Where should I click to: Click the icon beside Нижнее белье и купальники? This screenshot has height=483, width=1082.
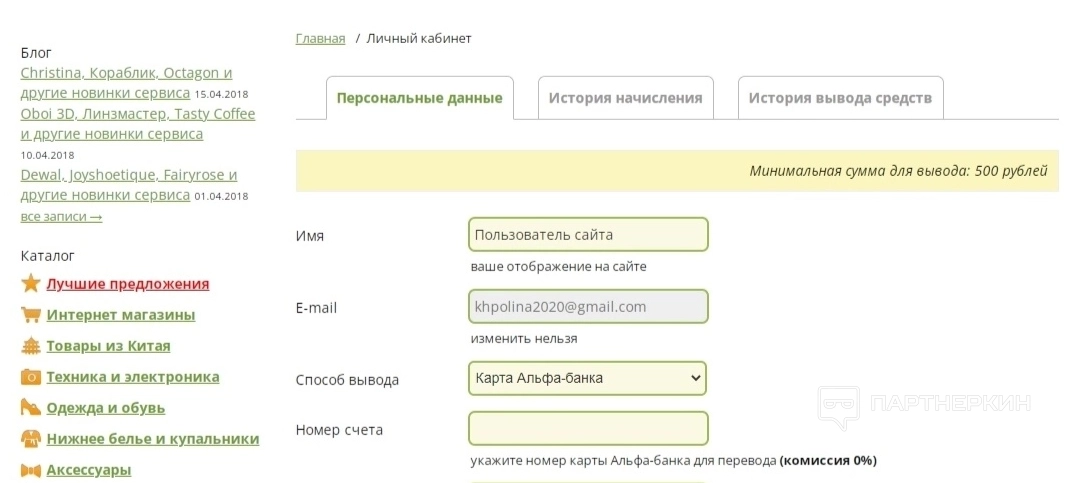[30, 439]
